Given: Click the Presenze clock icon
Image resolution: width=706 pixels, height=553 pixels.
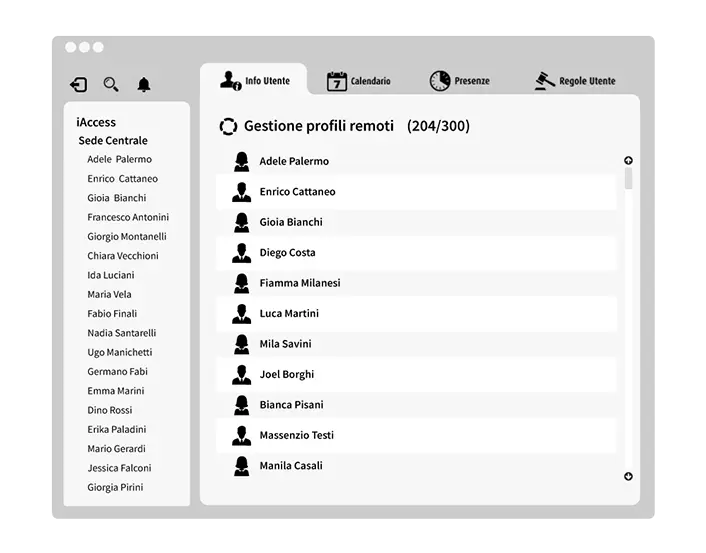Looking at the screenshot, I should pyautogui.click(x=439, y=81).
